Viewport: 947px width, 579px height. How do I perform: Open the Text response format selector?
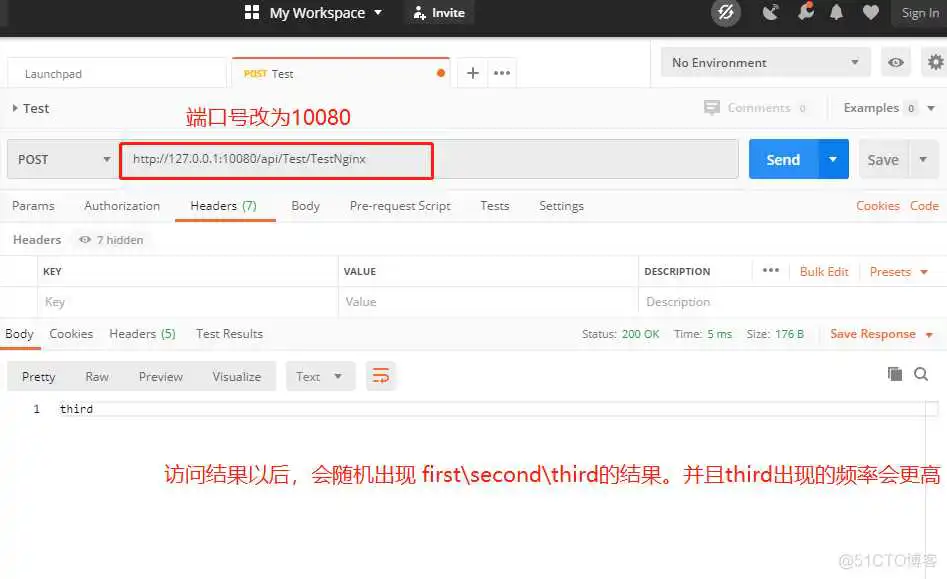pyautogui.click(x=319, y=376)
